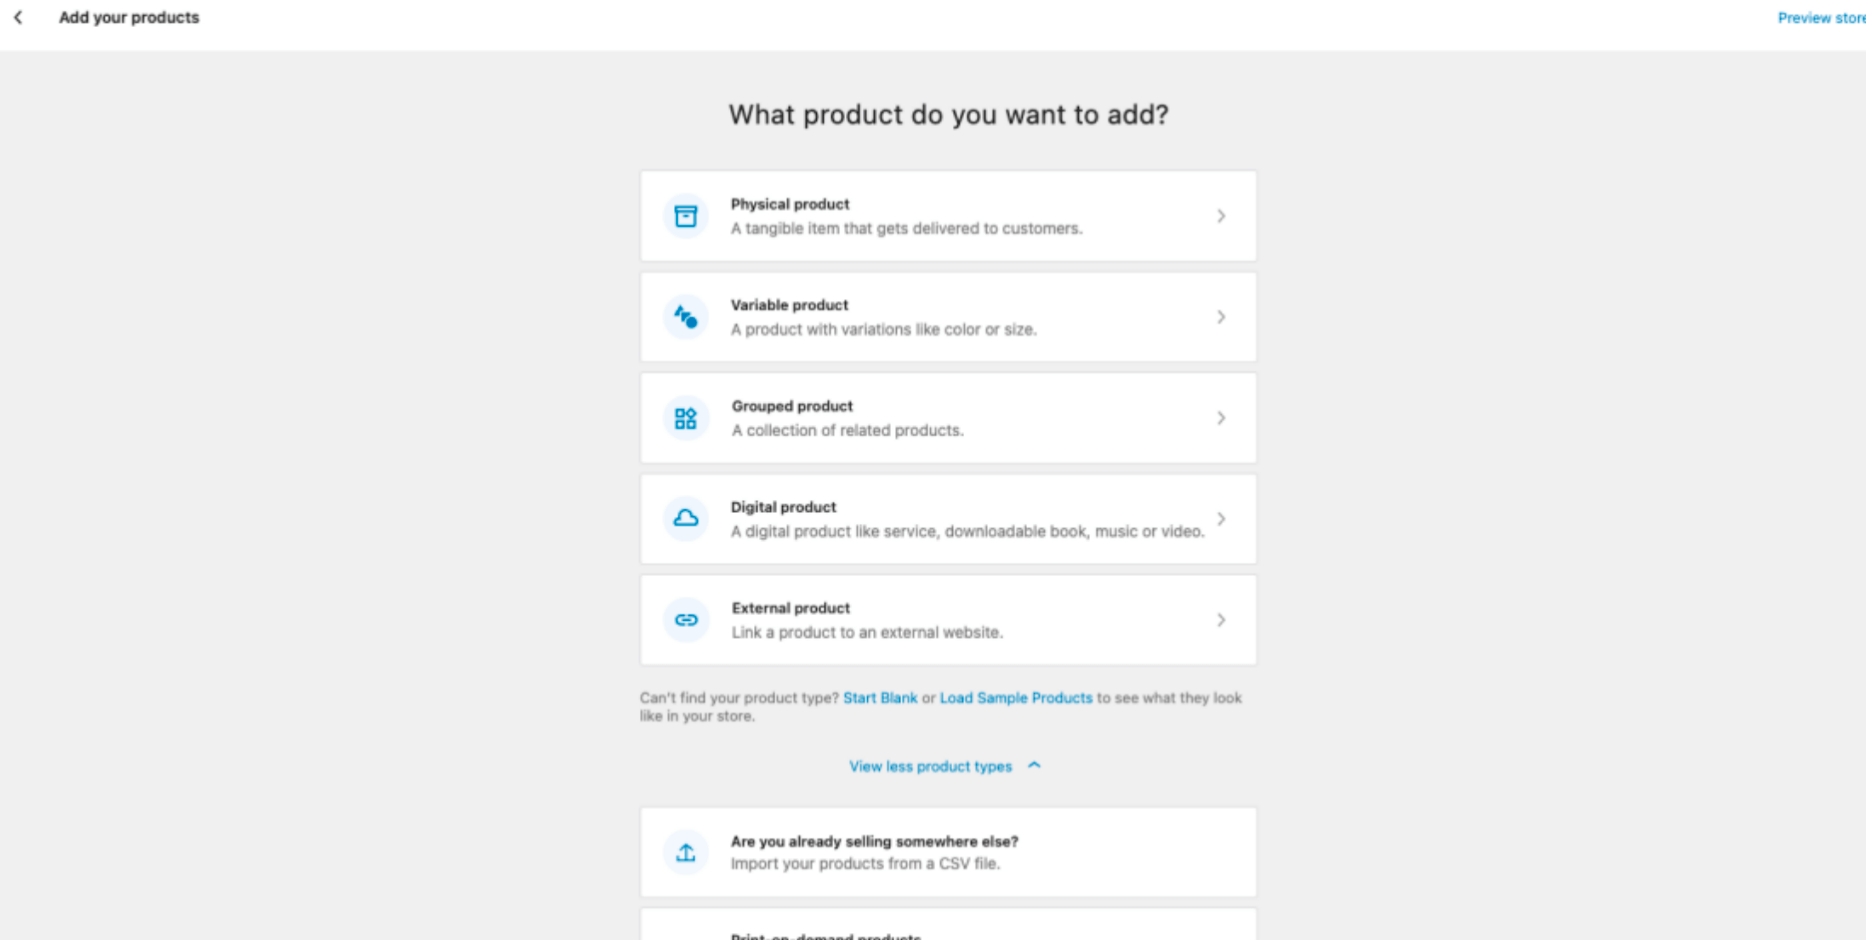Open Variable product via its right chevron

(x=1221, y=317)
